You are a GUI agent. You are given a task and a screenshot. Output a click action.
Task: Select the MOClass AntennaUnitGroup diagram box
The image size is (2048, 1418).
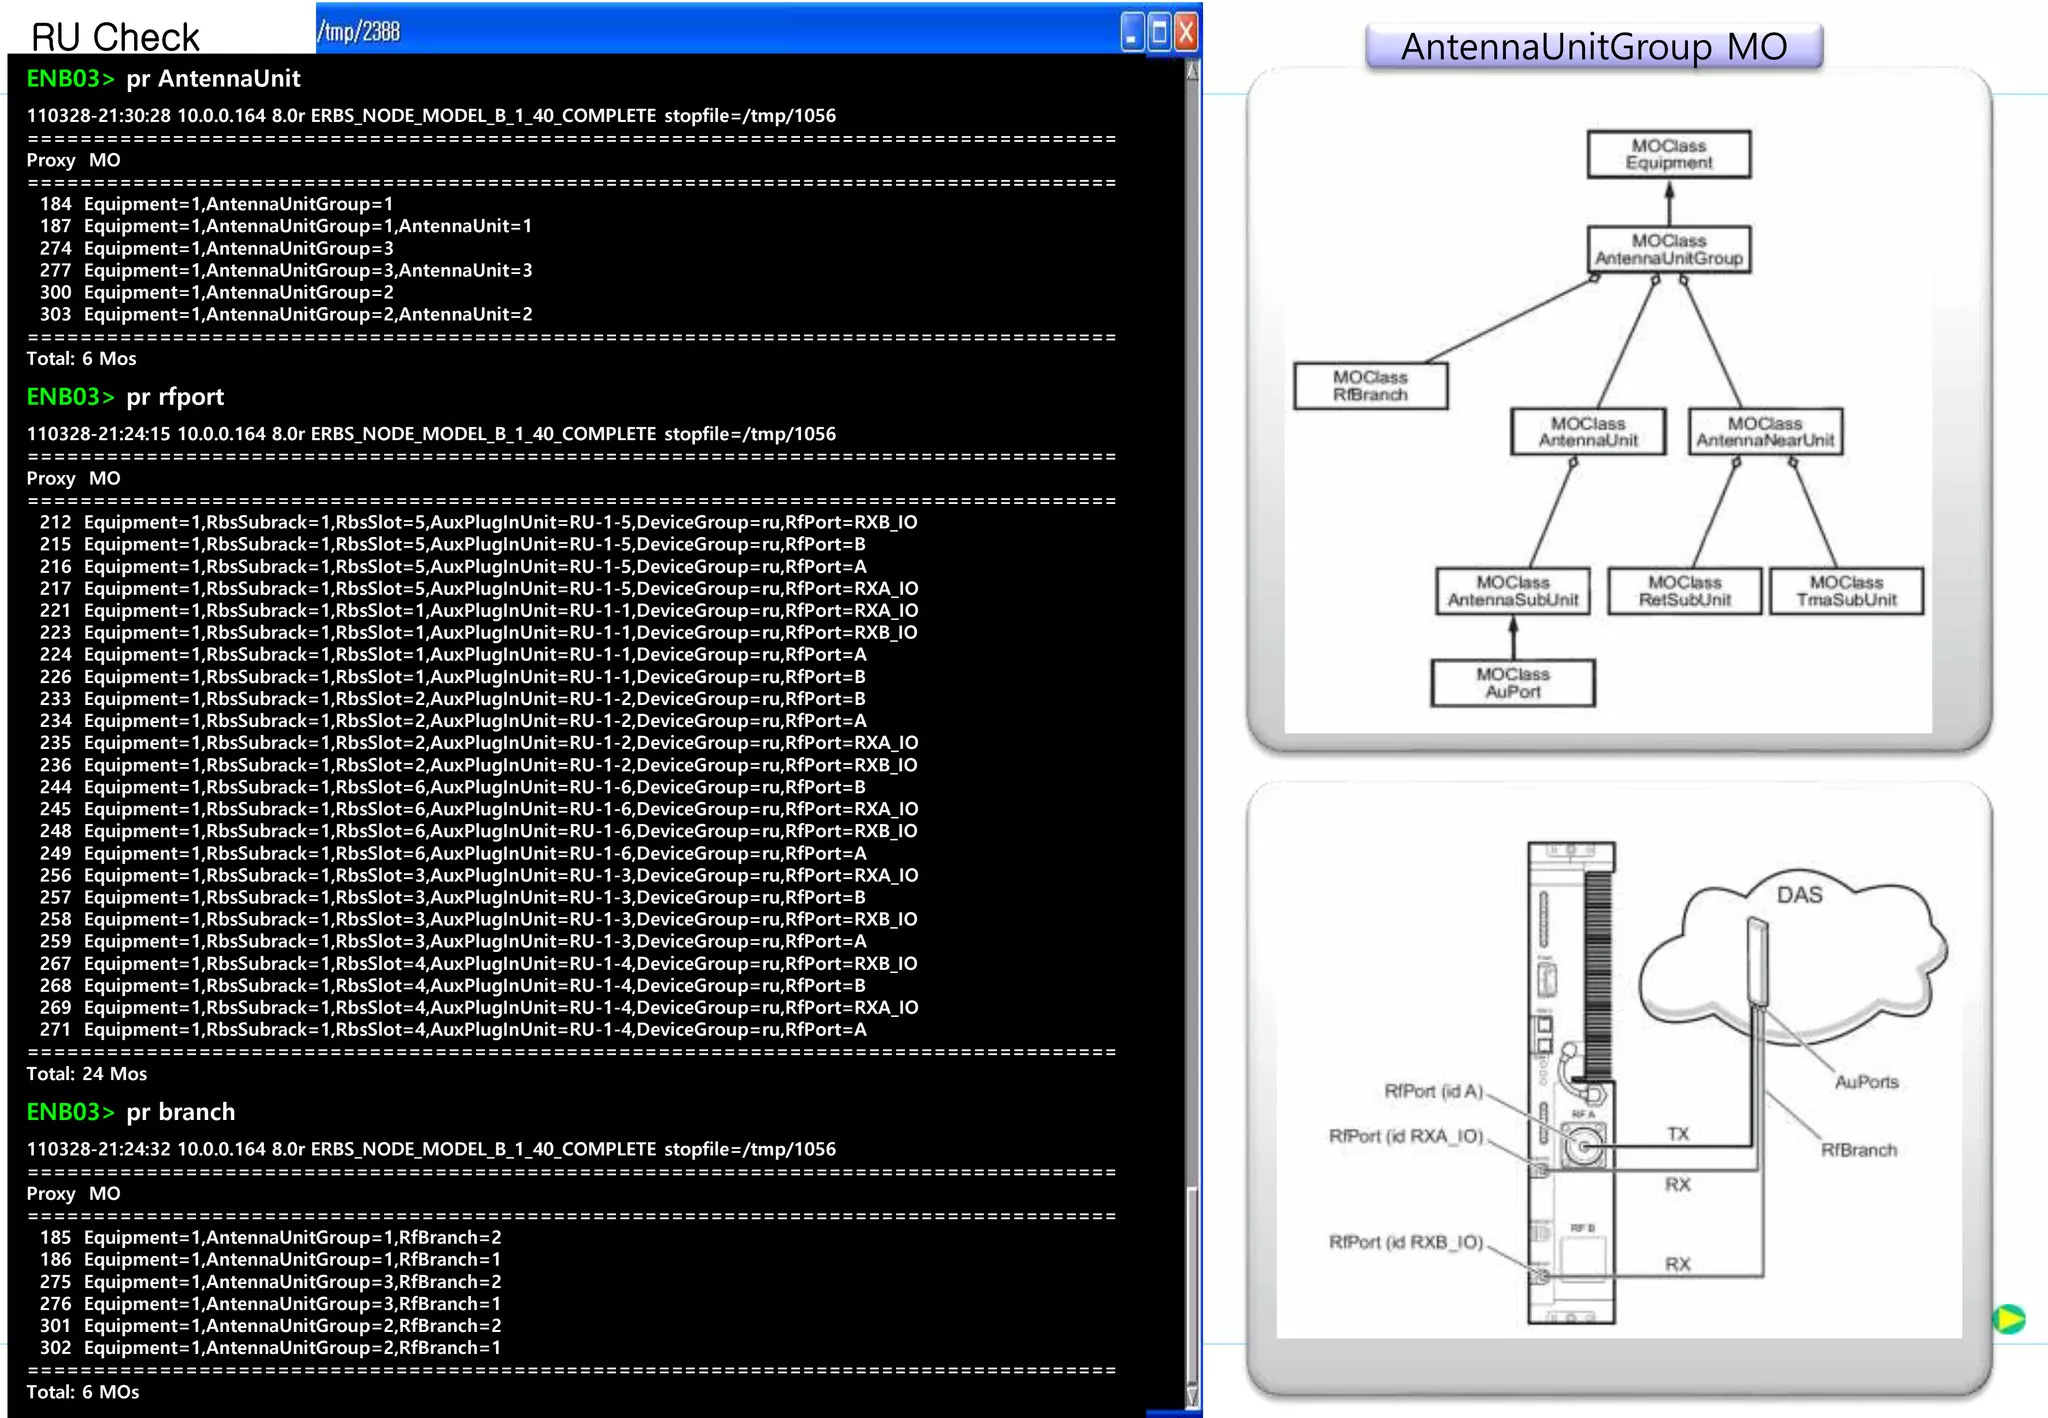[1668, 249]
